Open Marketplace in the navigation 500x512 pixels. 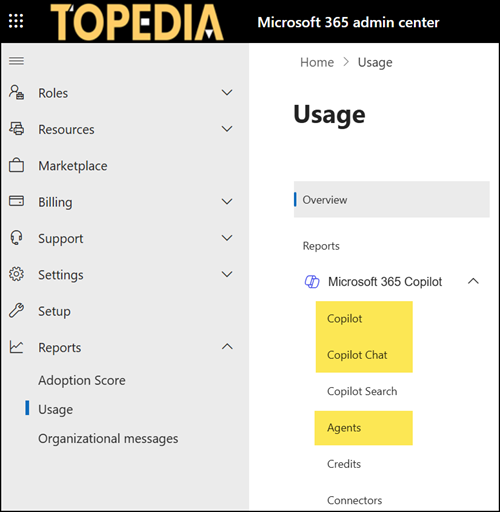tap(73, 166)
